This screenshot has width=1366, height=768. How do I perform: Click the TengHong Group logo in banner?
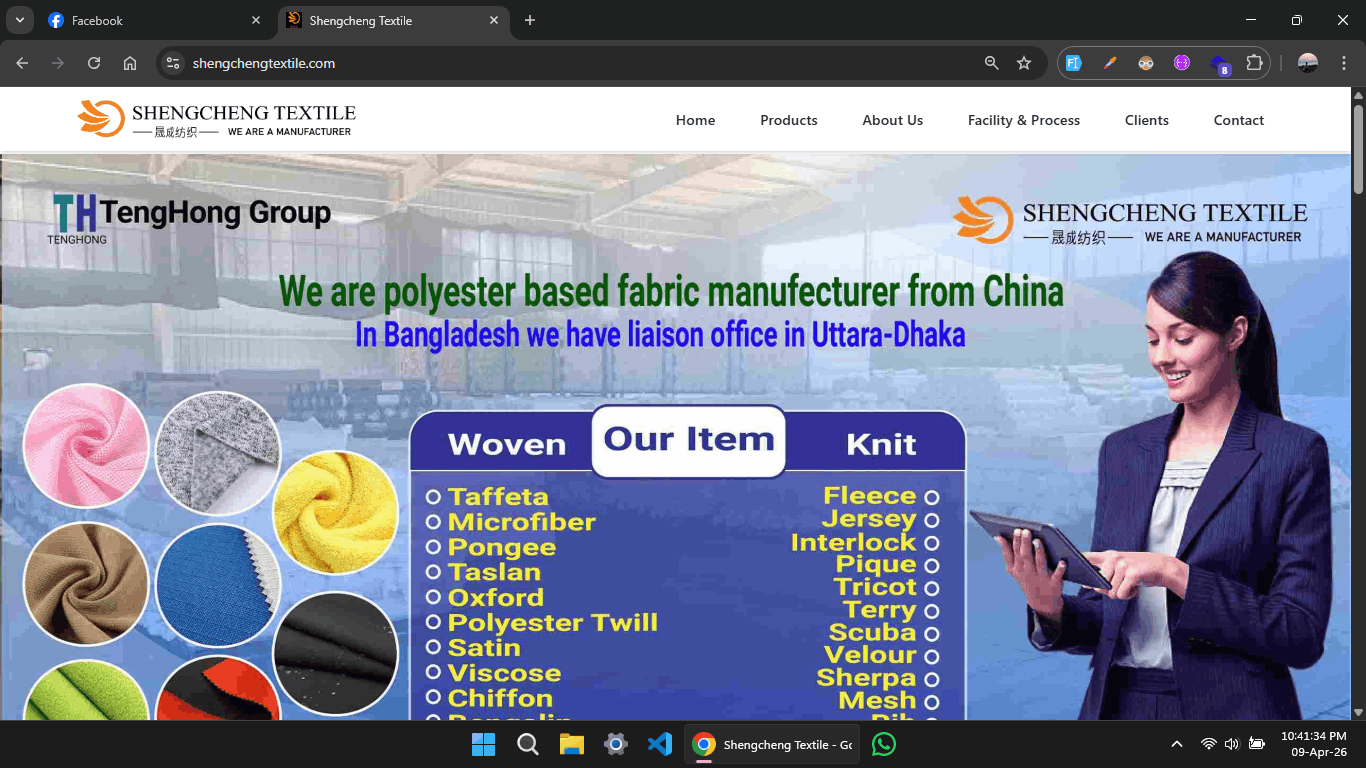189,218
